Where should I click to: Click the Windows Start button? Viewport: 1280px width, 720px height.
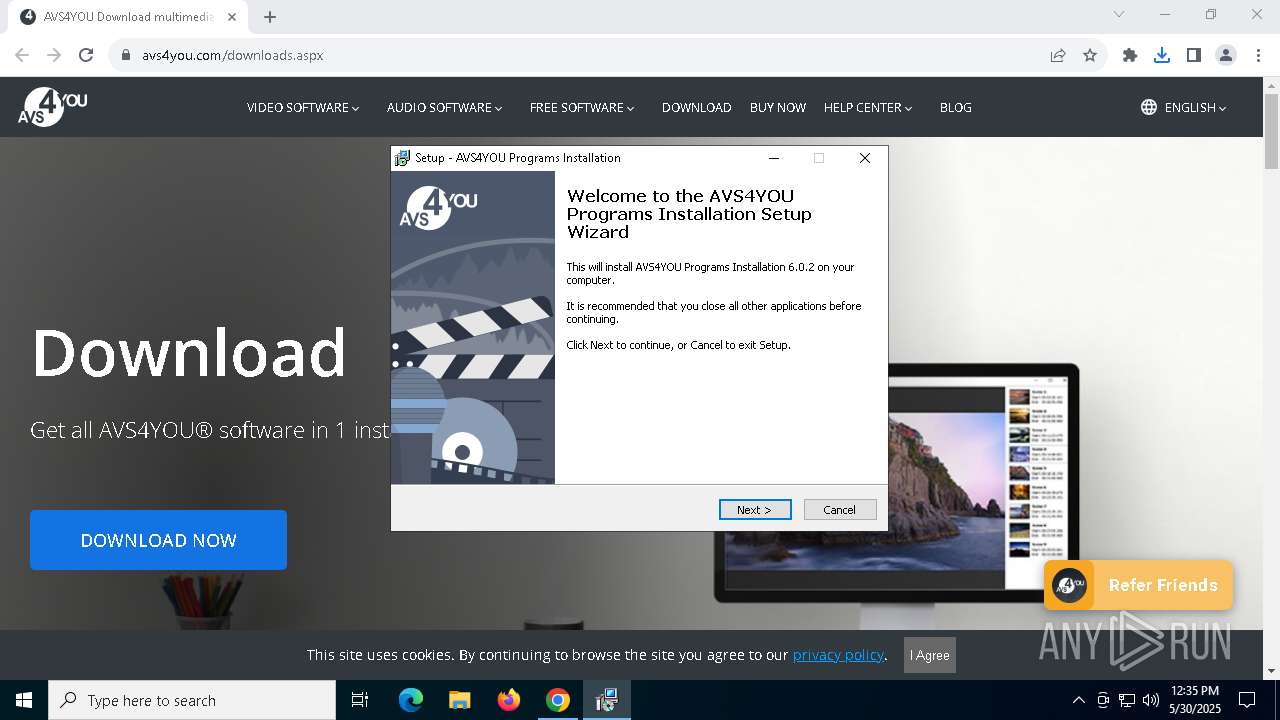24,700
